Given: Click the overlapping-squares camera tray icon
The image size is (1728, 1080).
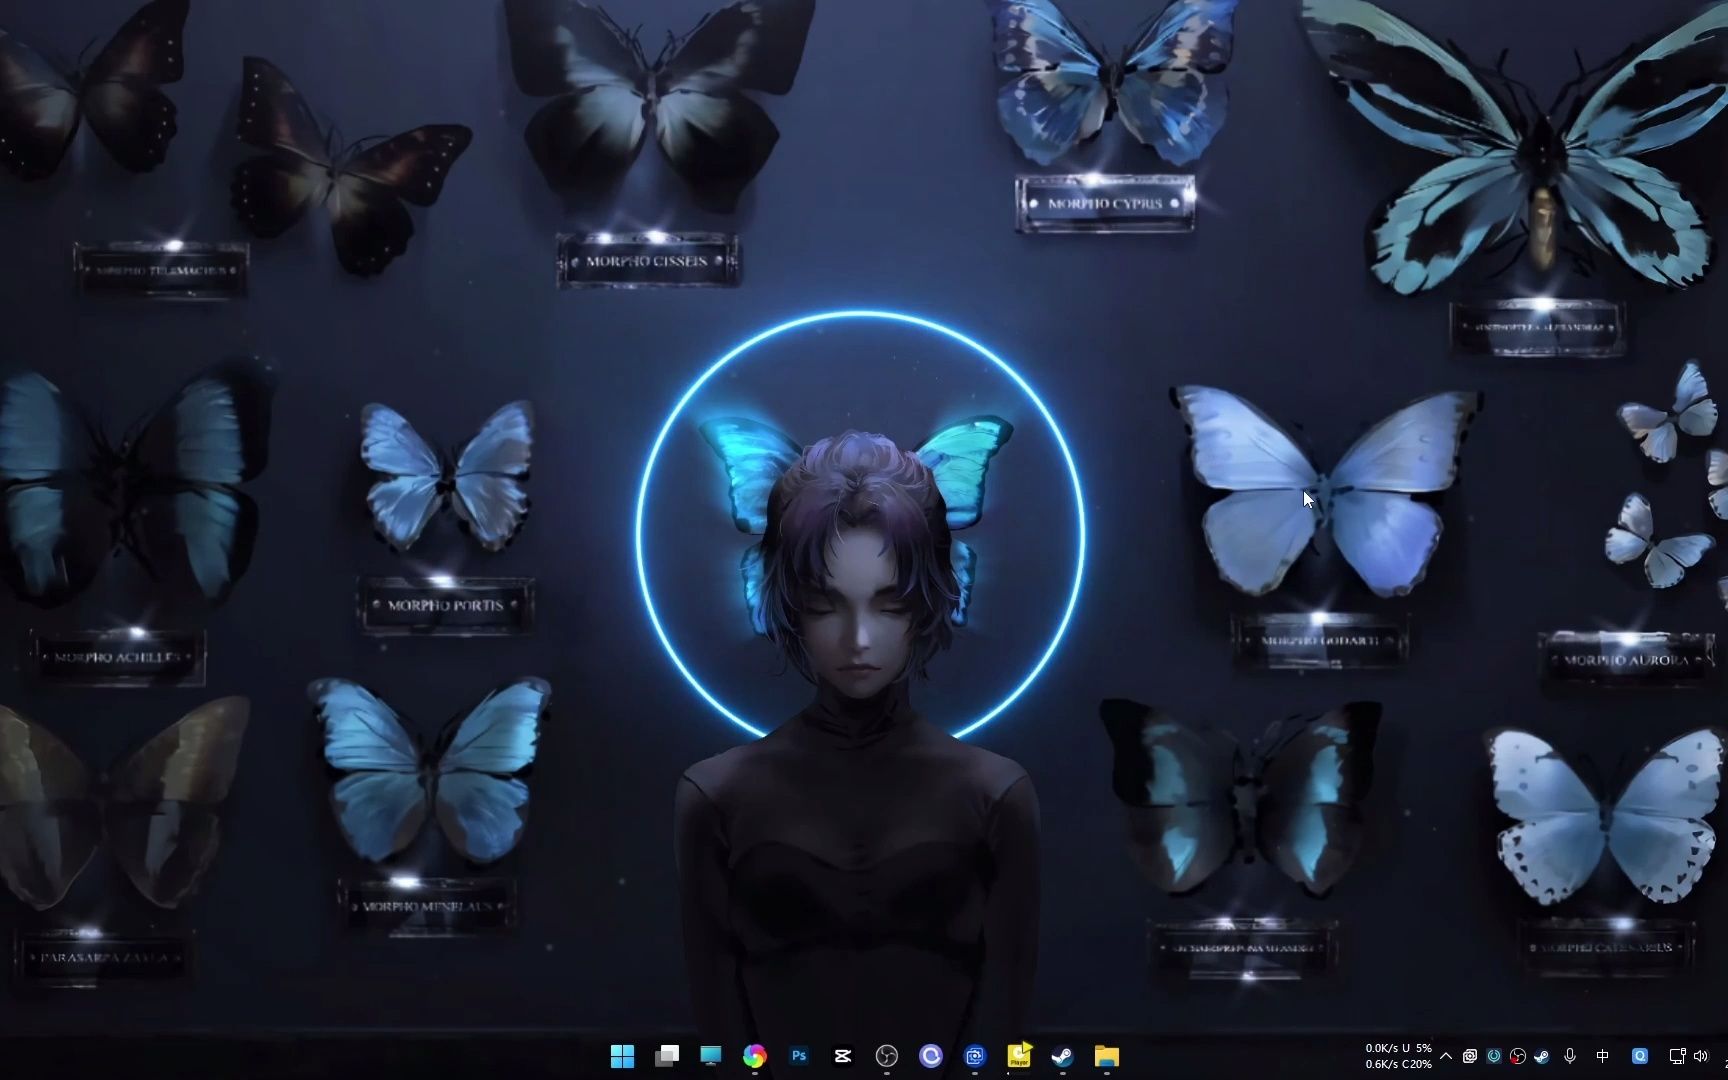Looking at the screenshot, I should [x=1470, y=1056].
